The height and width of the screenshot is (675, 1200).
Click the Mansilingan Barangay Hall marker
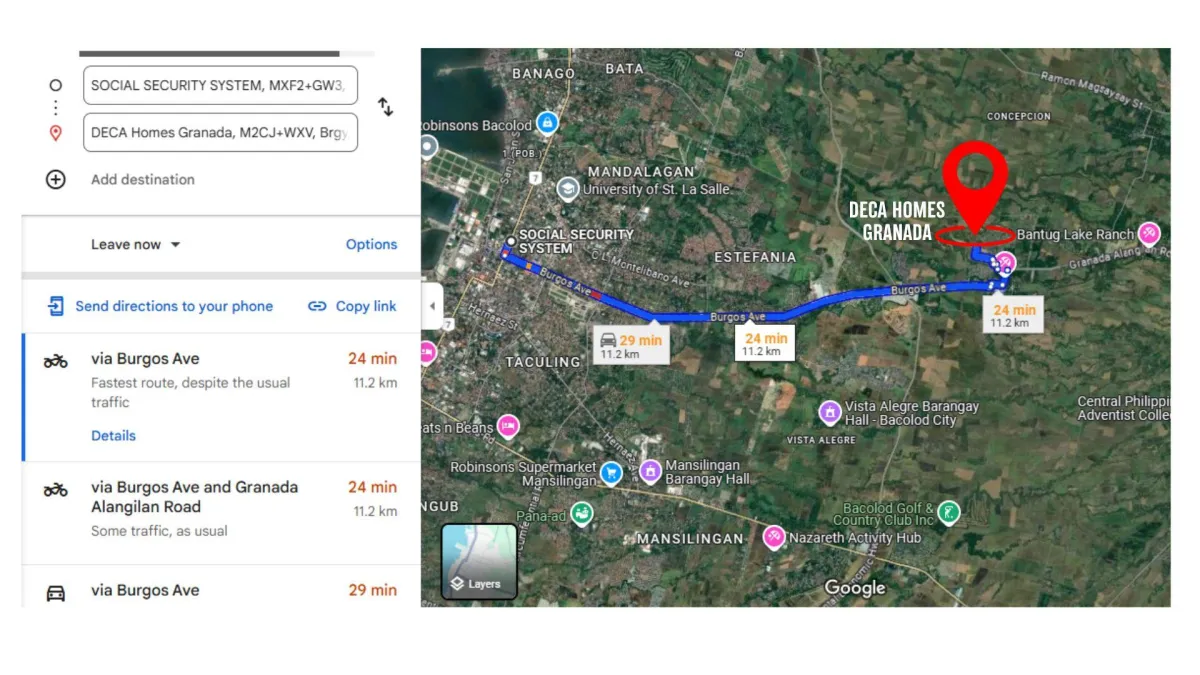[651, 470]
